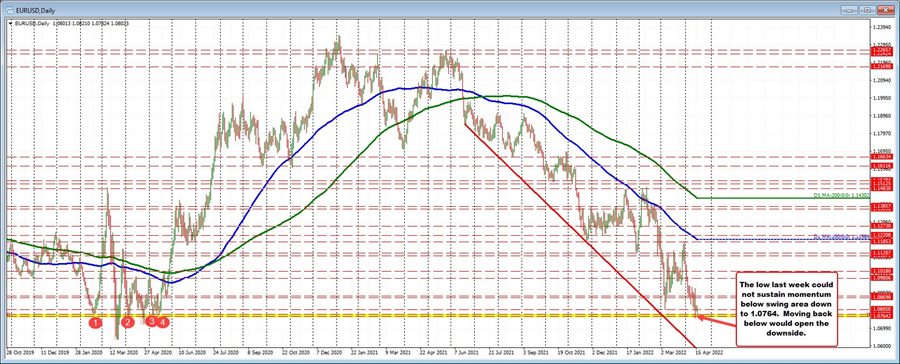Collapse the EURUSD,Daily symbol arrow in chart

tap(10, 24)
